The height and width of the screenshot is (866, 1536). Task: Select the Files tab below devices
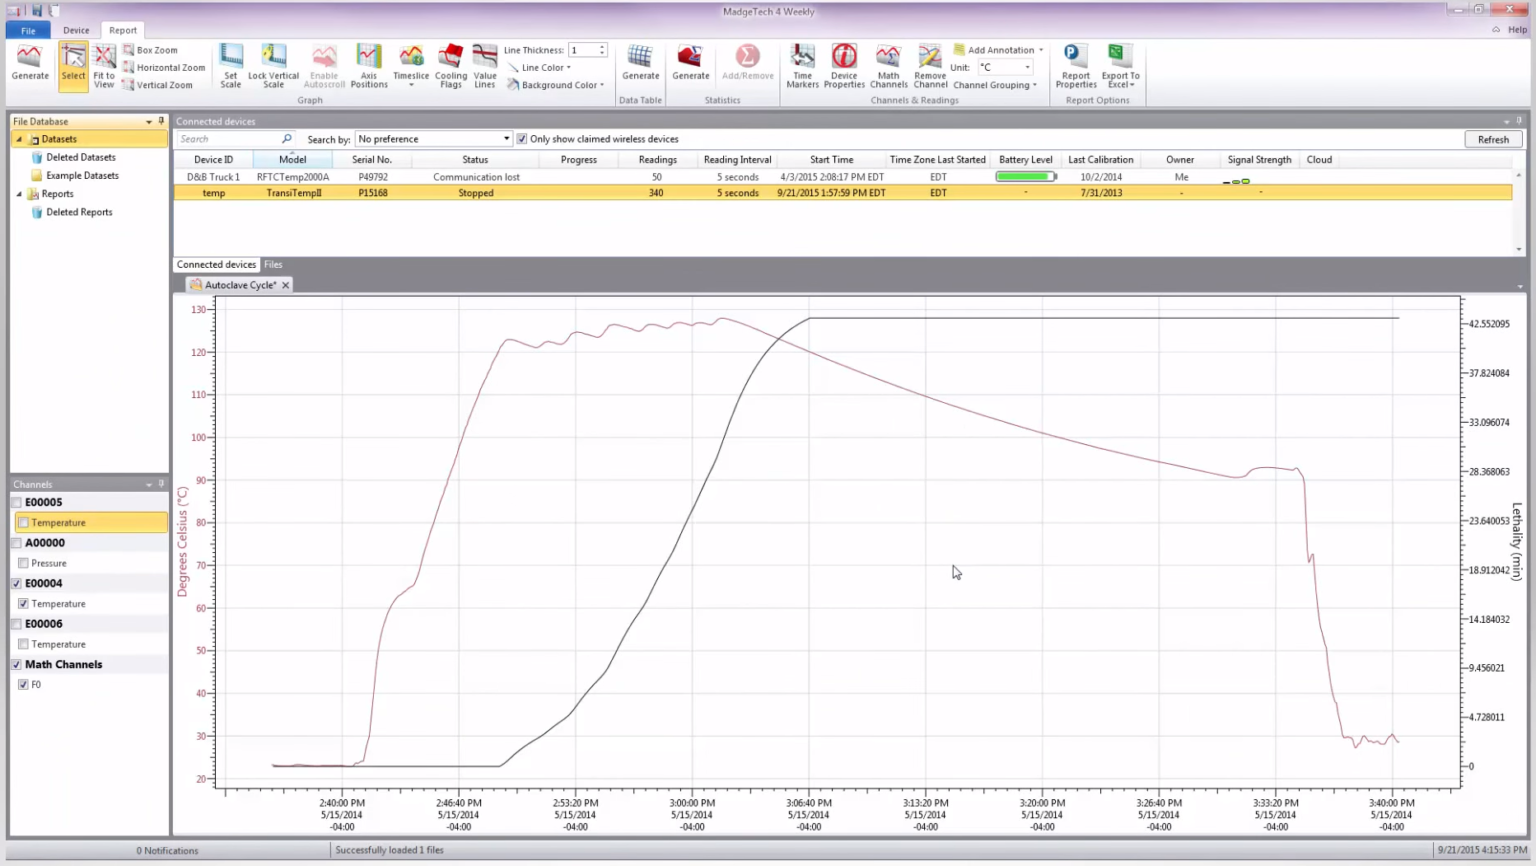(x=273, y=264)
